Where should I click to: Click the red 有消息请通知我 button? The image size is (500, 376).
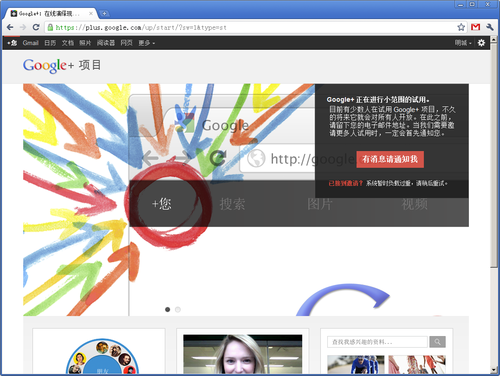click(x=390, y=159)
